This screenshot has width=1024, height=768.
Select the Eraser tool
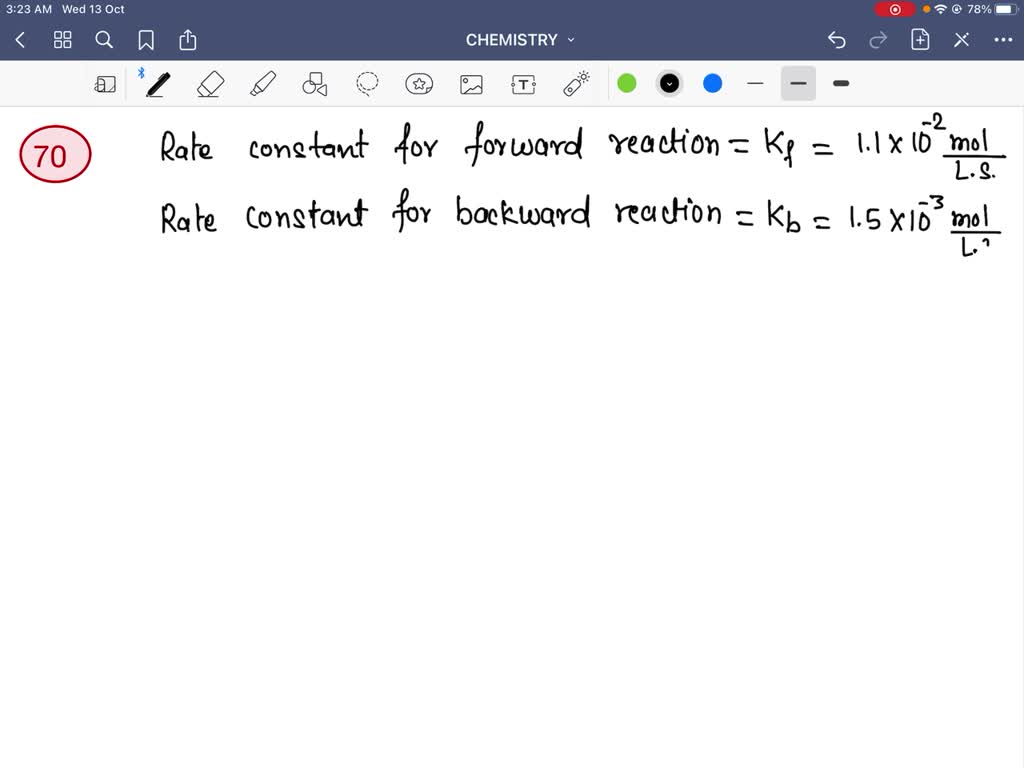point(211,83)
